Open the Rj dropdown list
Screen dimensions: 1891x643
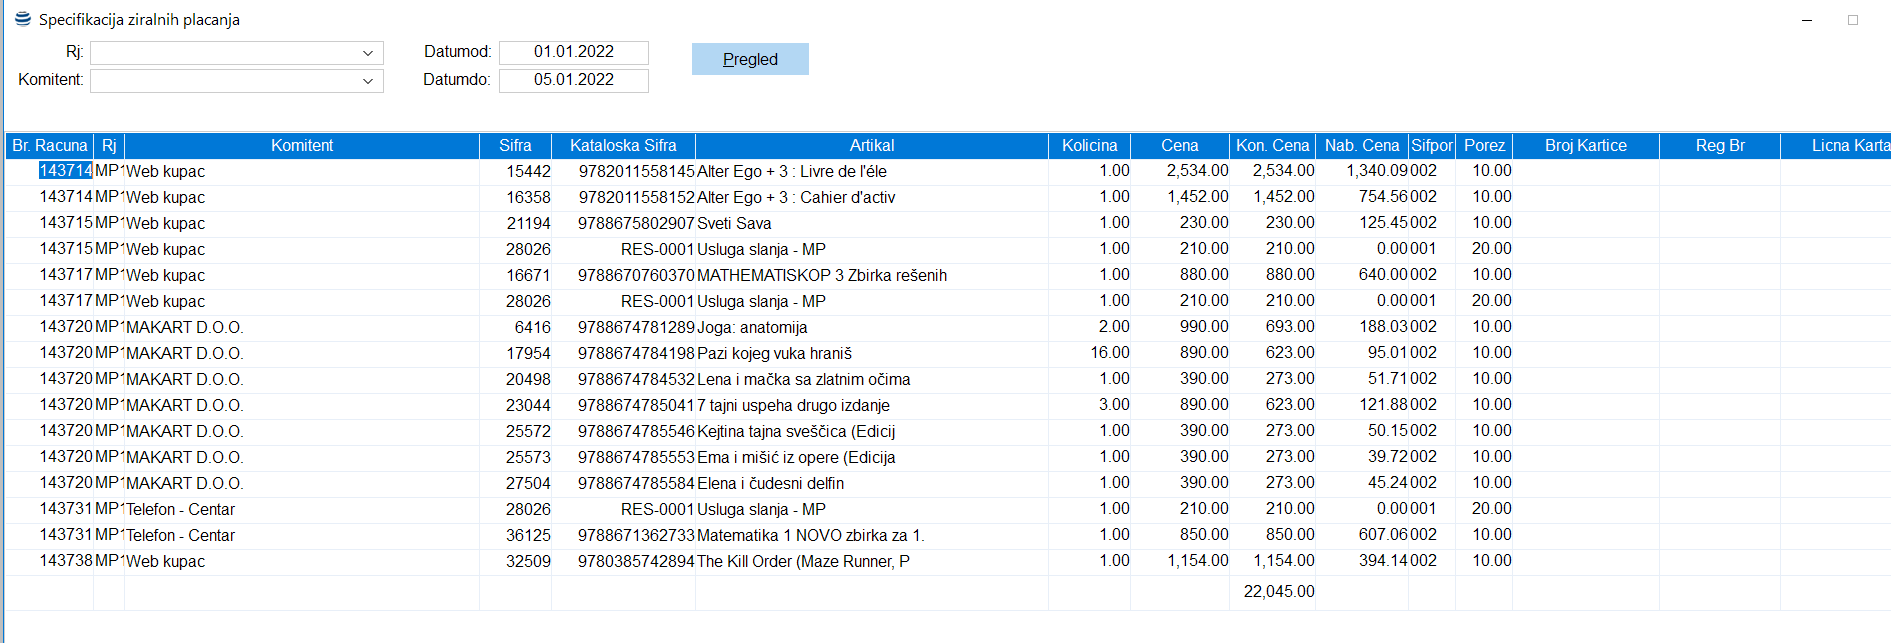[367, 53]
